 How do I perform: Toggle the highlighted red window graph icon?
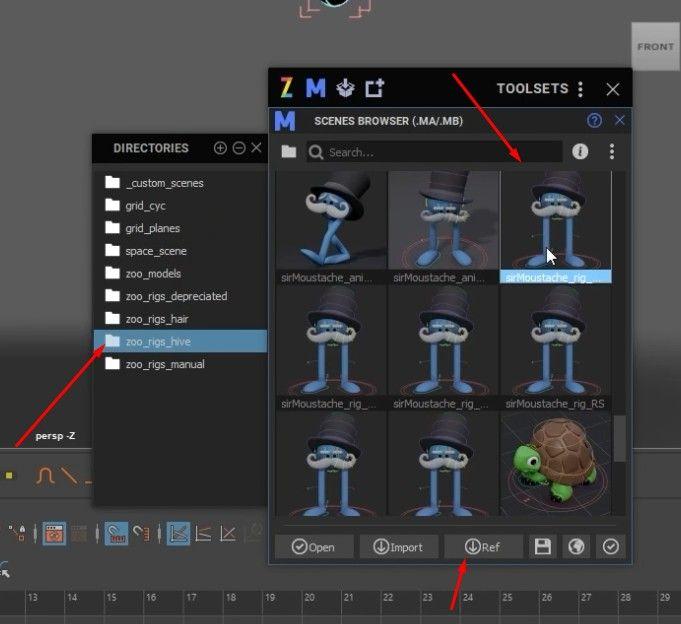coord(54,533)
